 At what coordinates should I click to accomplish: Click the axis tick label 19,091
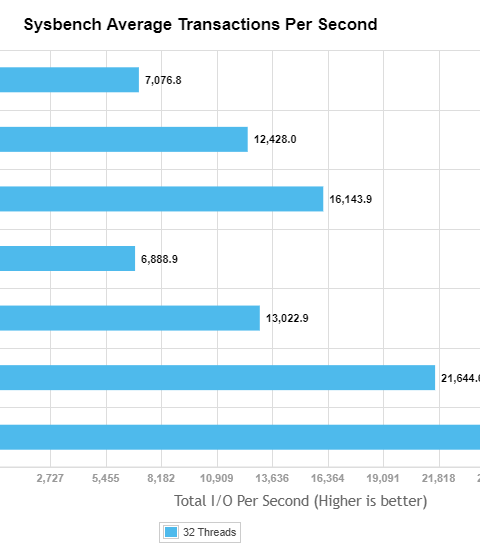click(x=383, y=478)
